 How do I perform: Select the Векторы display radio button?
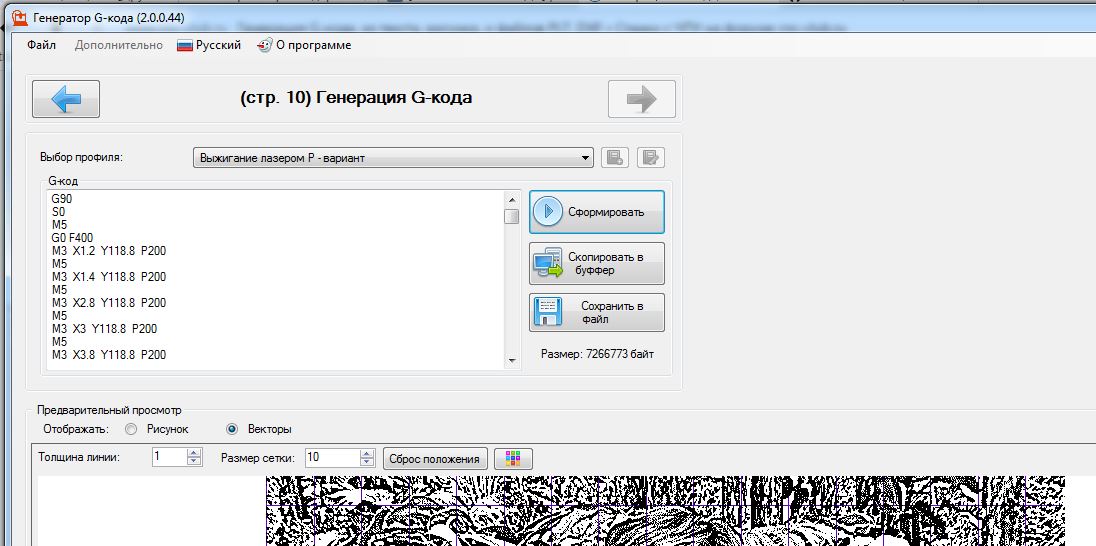click(233, 429)
